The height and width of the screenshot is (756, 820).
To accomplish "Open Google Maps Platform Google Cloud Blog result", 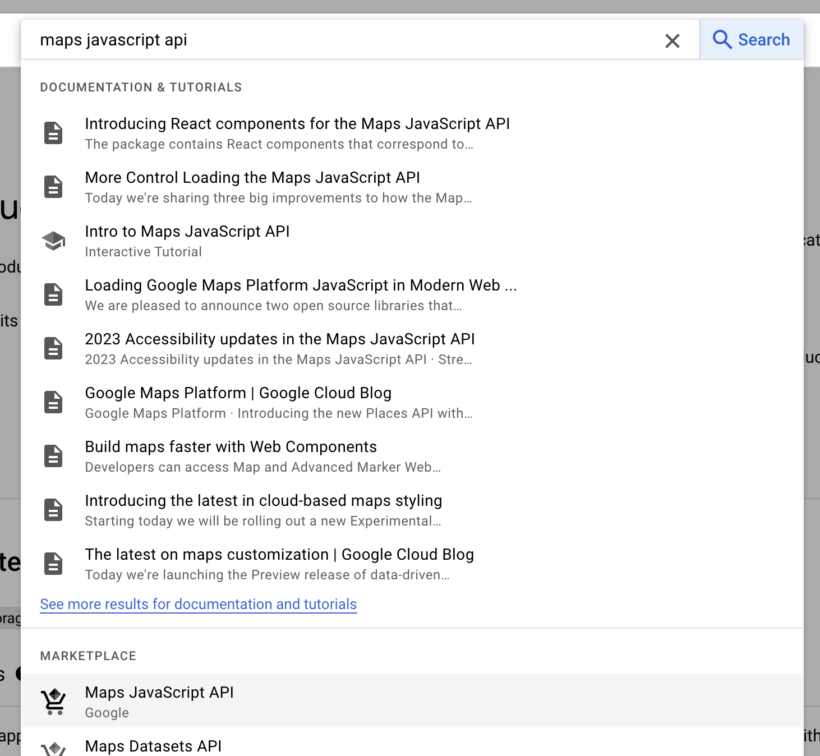I will (238, 393).
